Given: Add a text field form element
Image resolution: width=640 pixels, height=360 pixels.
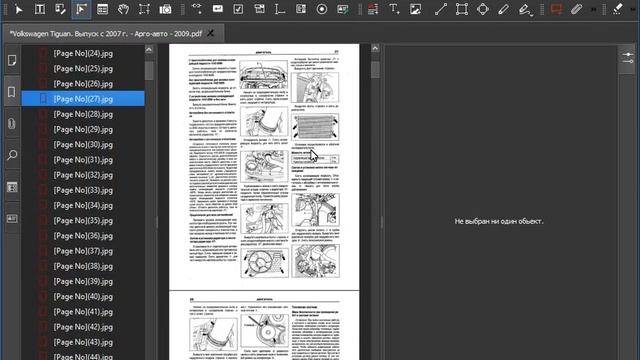Looking at the screenshot, I should pos(218,9).
